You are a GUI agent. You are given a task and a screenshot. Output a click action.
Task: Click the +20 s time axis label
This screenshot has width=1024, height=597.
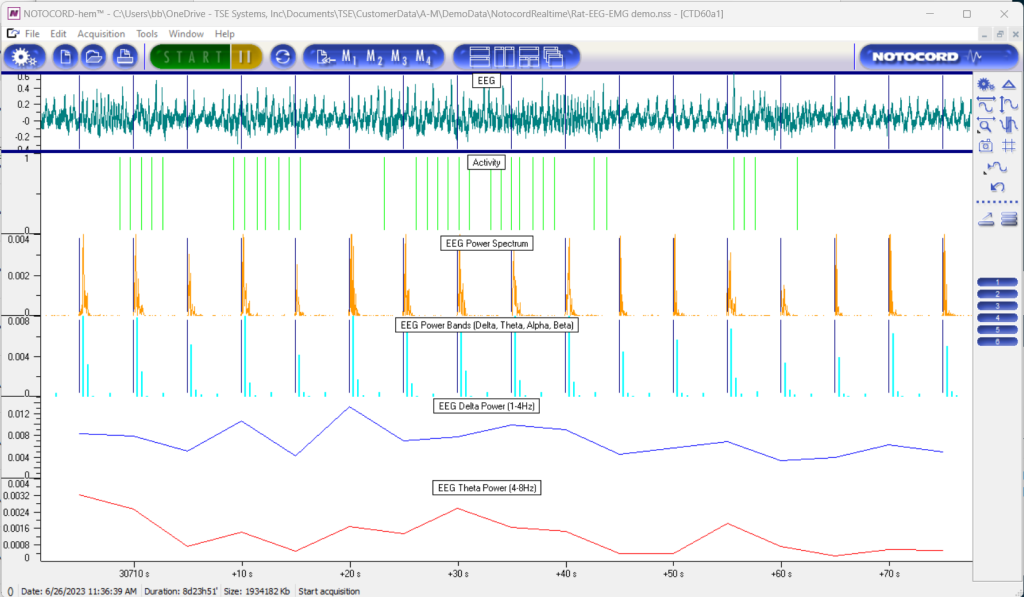(350, 573)
